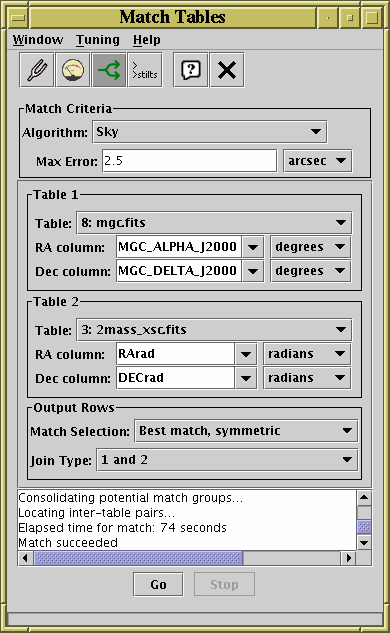
Task: Click the log scroll down arrow
Action: (364, 543)
